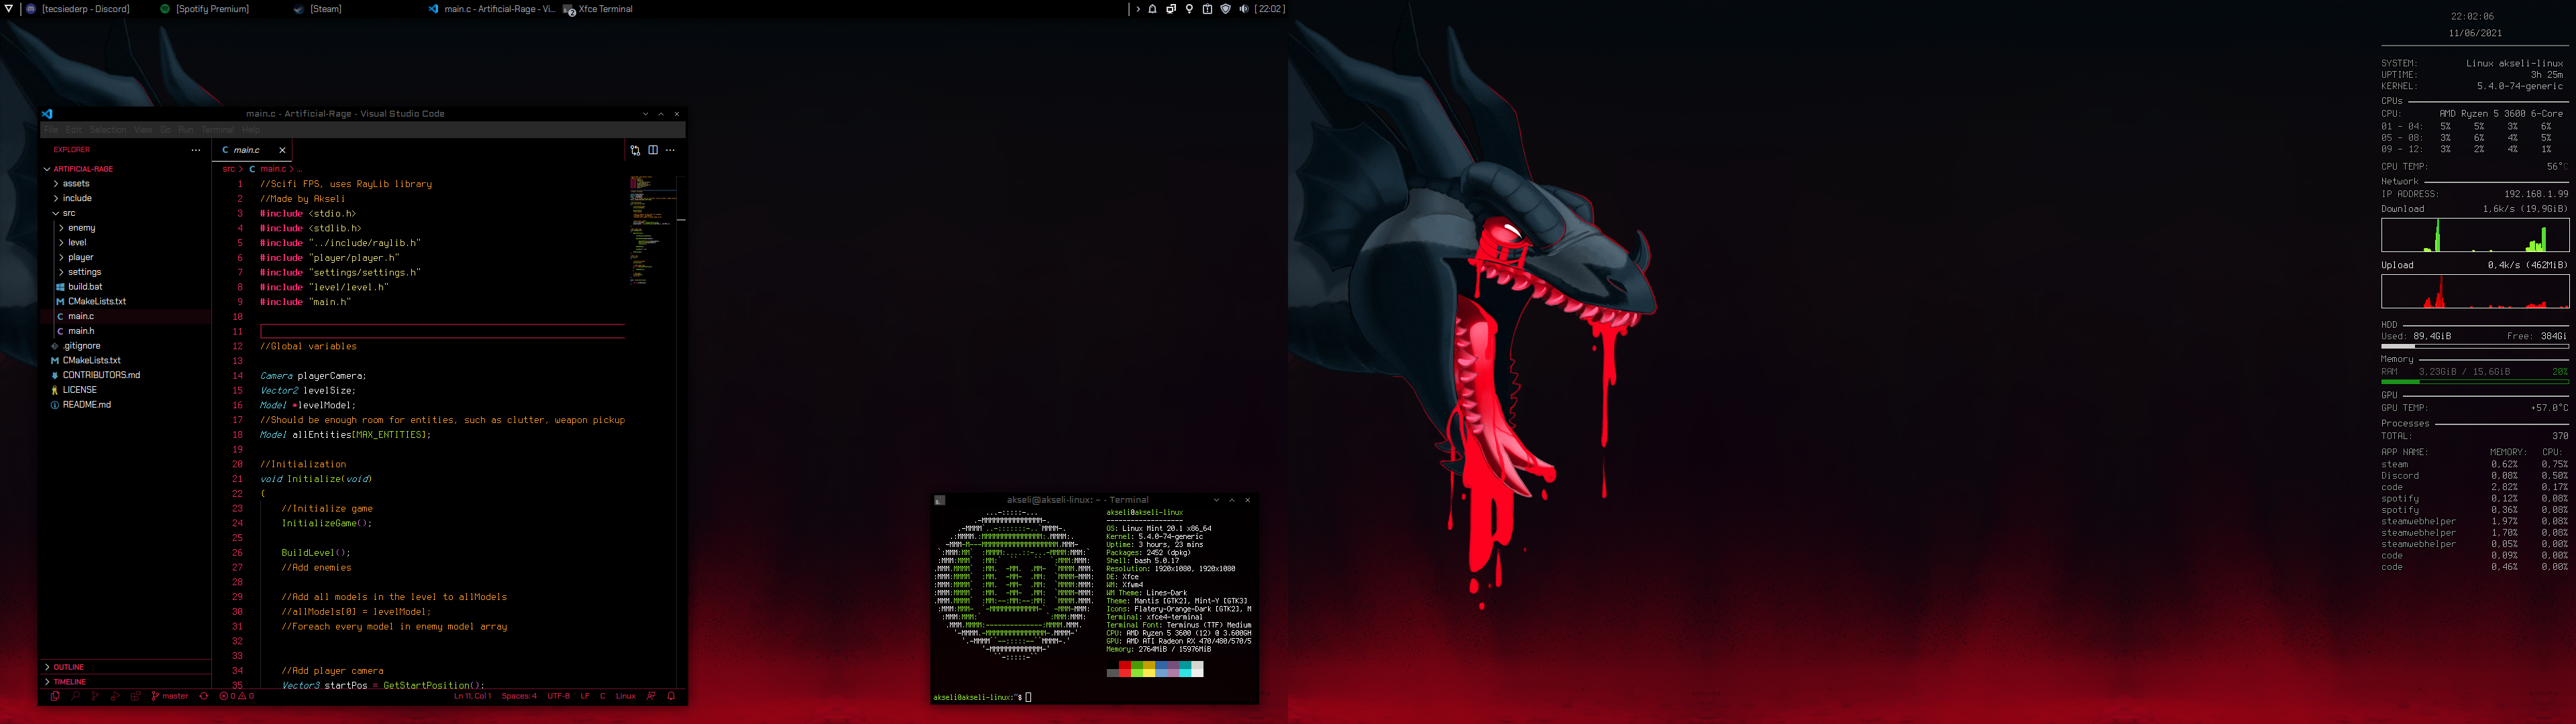
Task: Click UTF-8 encoding in status bar
Action: pyautogui.click(x=559, y=696)
